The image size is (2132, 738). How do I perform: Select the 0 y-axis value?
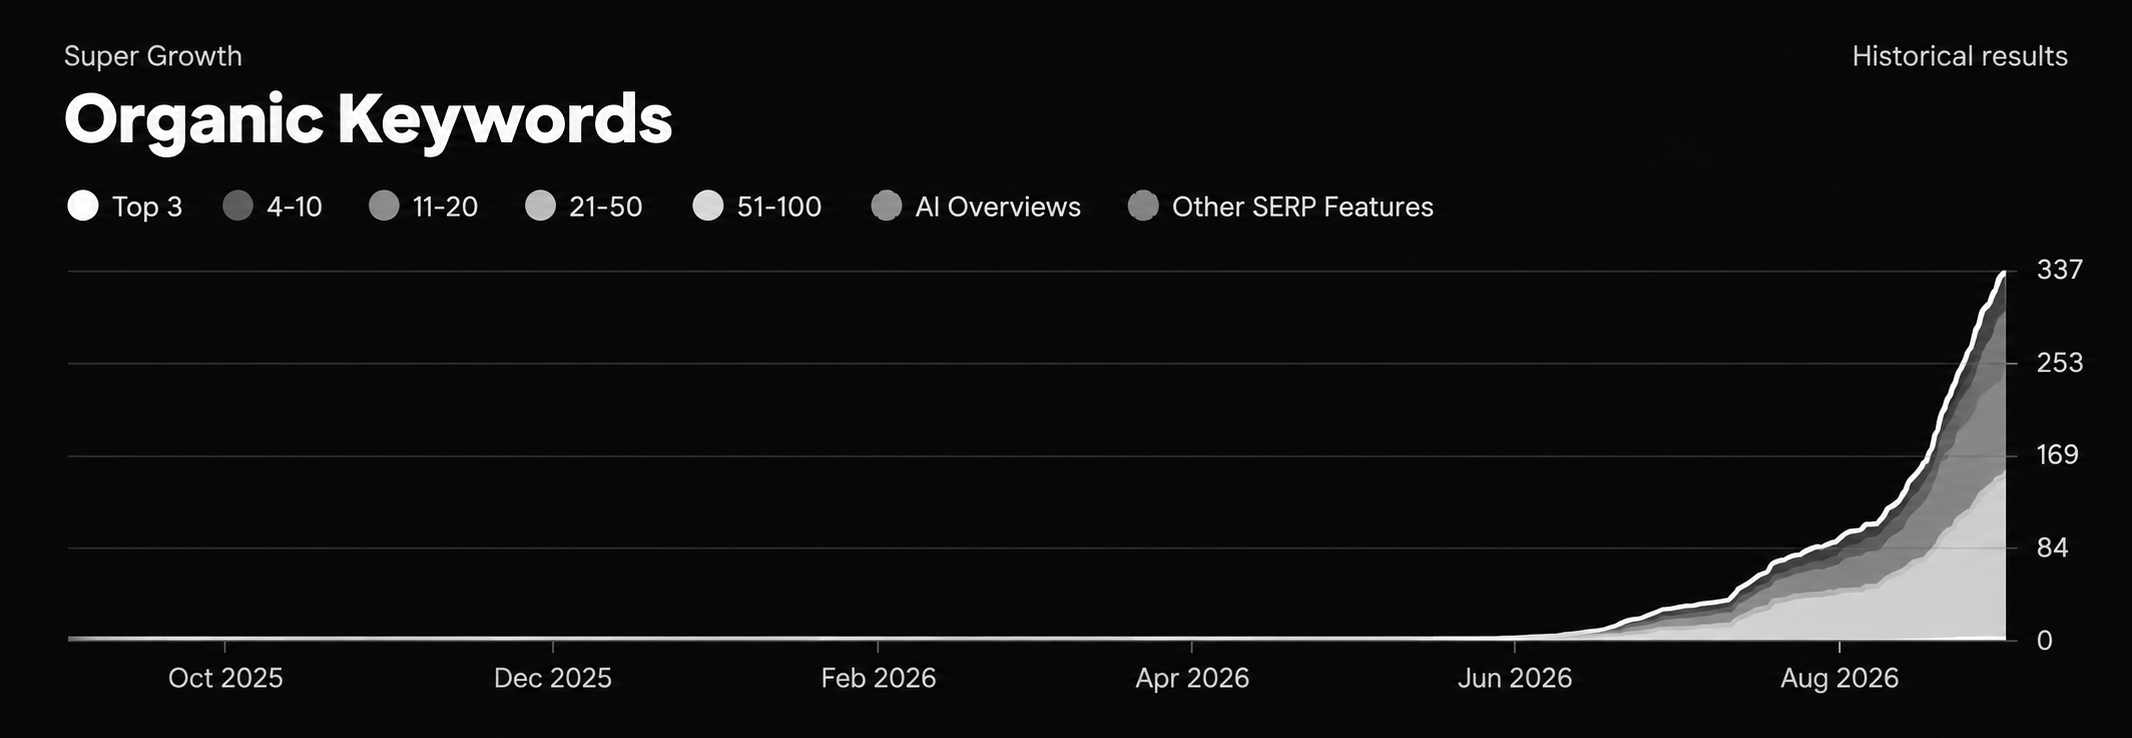click(x=2044, y=640)
